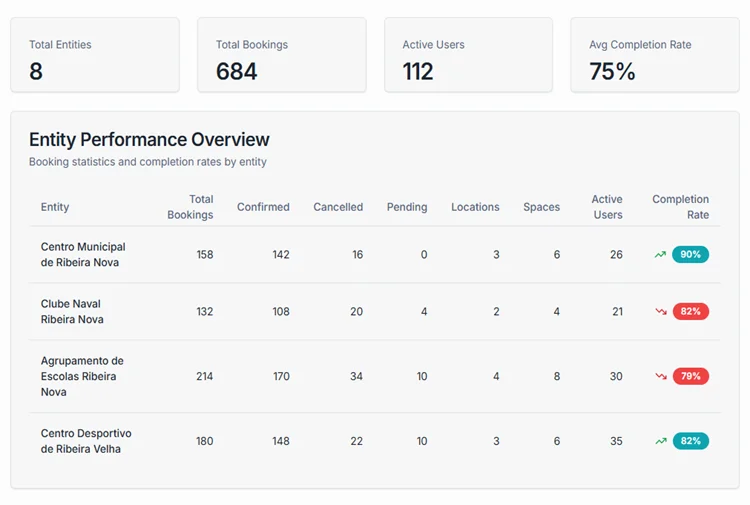
Task: Click the Pending column header
Action: coord(407,207)
